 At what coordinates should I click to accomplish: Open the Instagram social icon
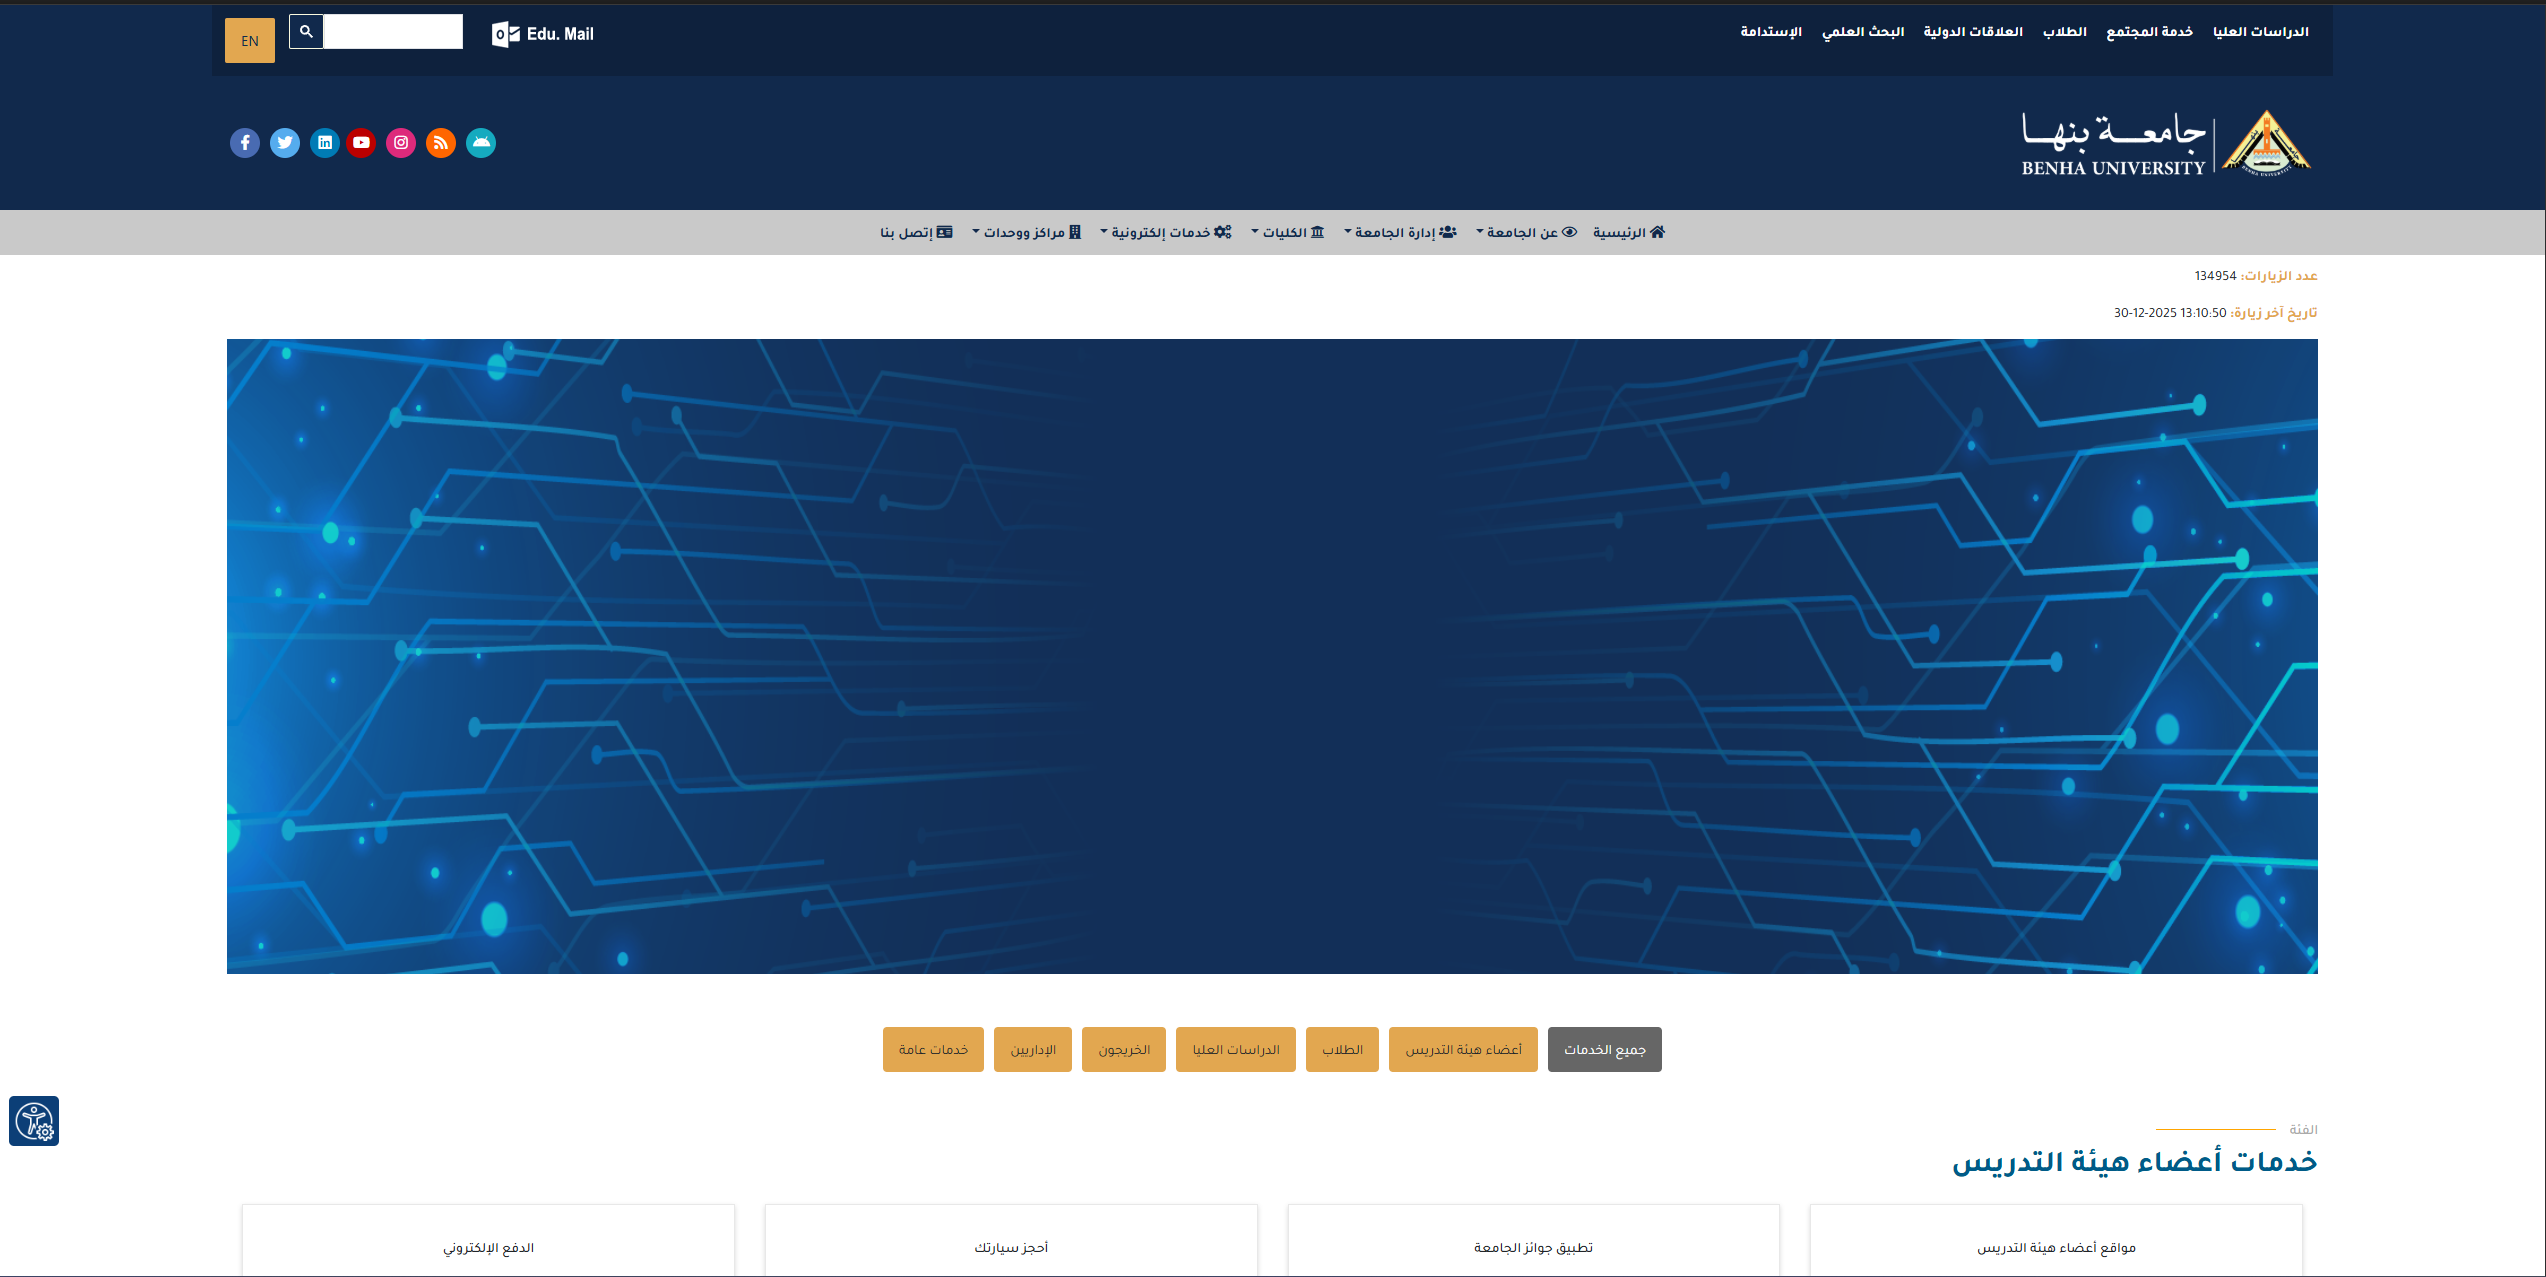pyautogui.click(x=401, y=143)
